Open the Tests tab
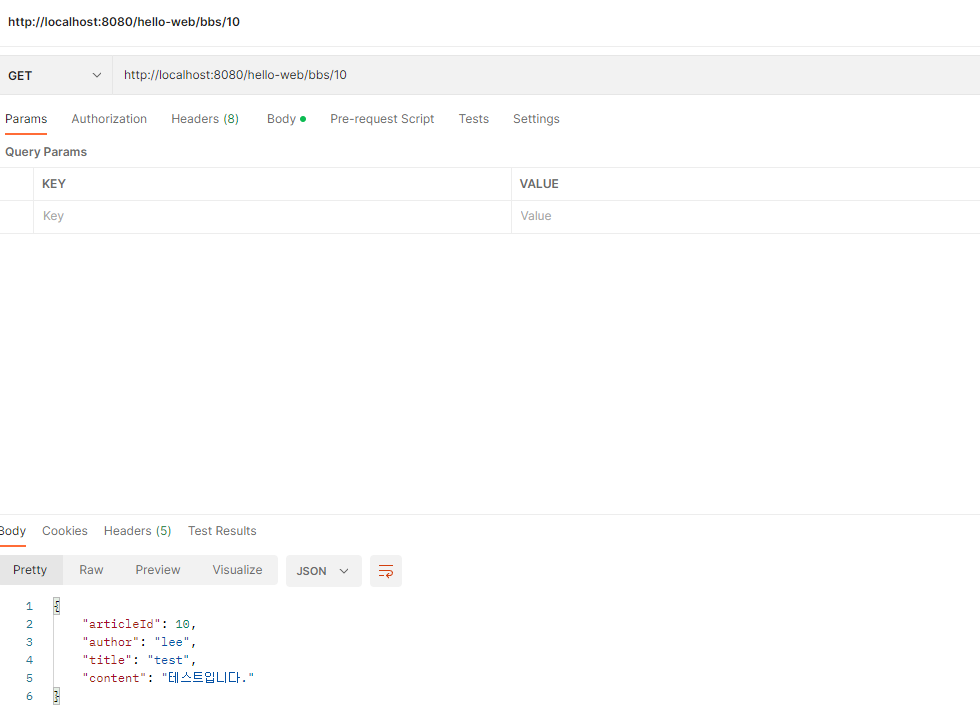Viewport: 980px width, 723px height. (474, 119)
